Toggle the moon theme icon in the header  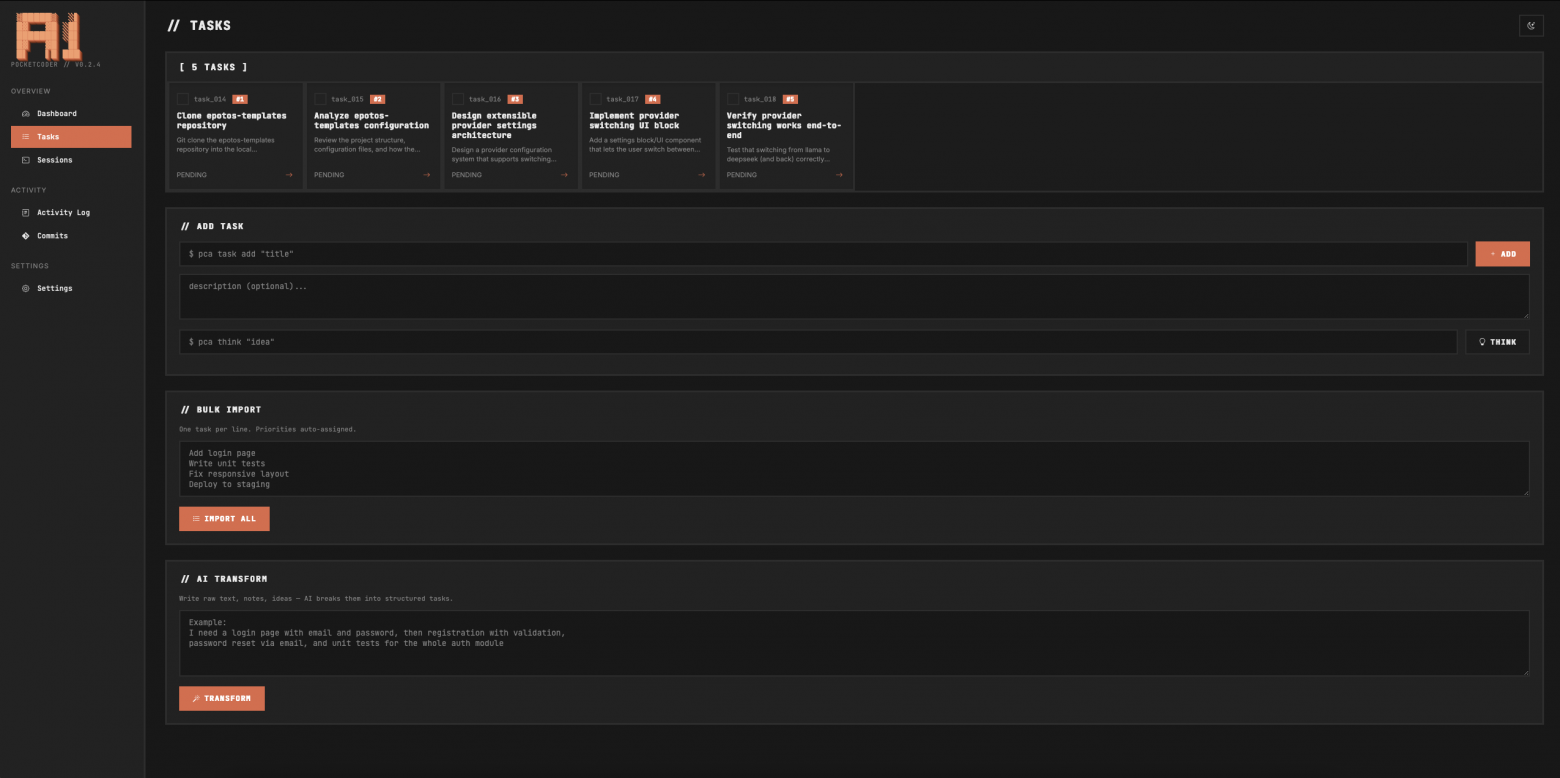click(x=1531, y=26)
